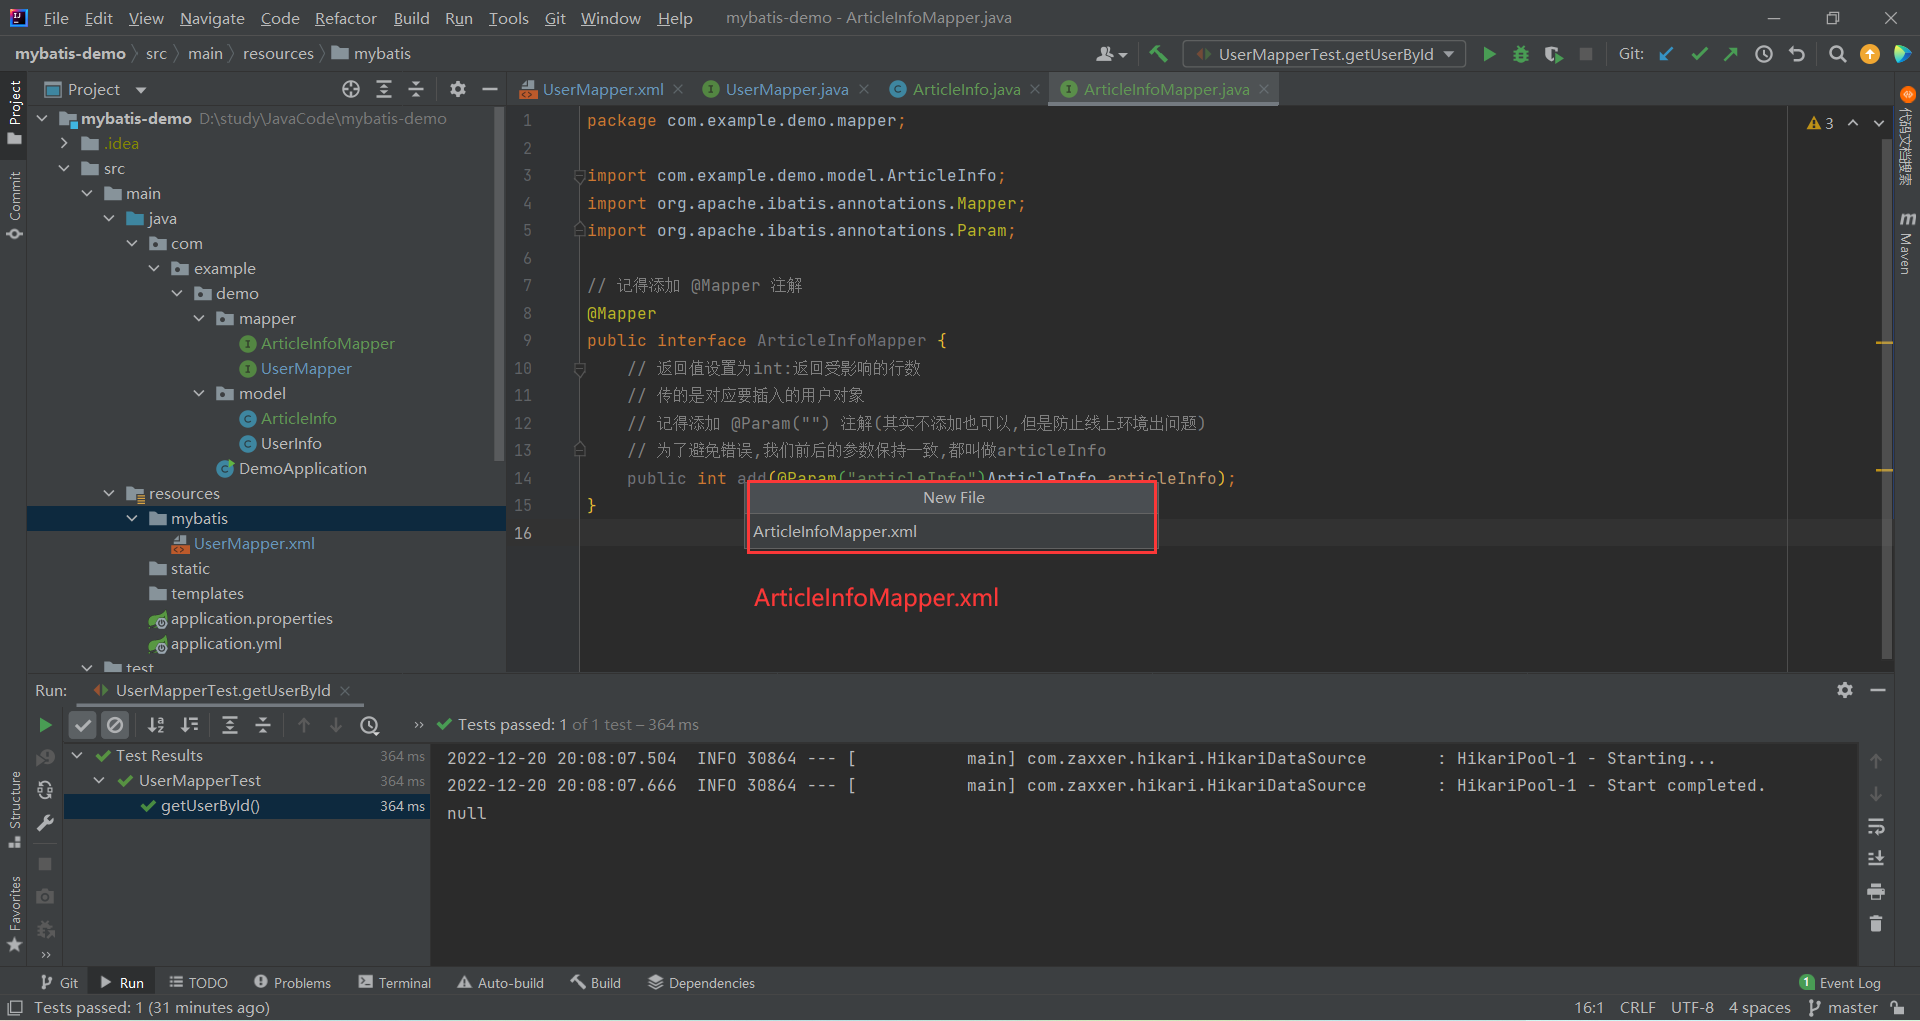Clear console output with trash icon
Image resolution: width=1920 pixels, height=1021 pixels.
(x=1876, y=924)
